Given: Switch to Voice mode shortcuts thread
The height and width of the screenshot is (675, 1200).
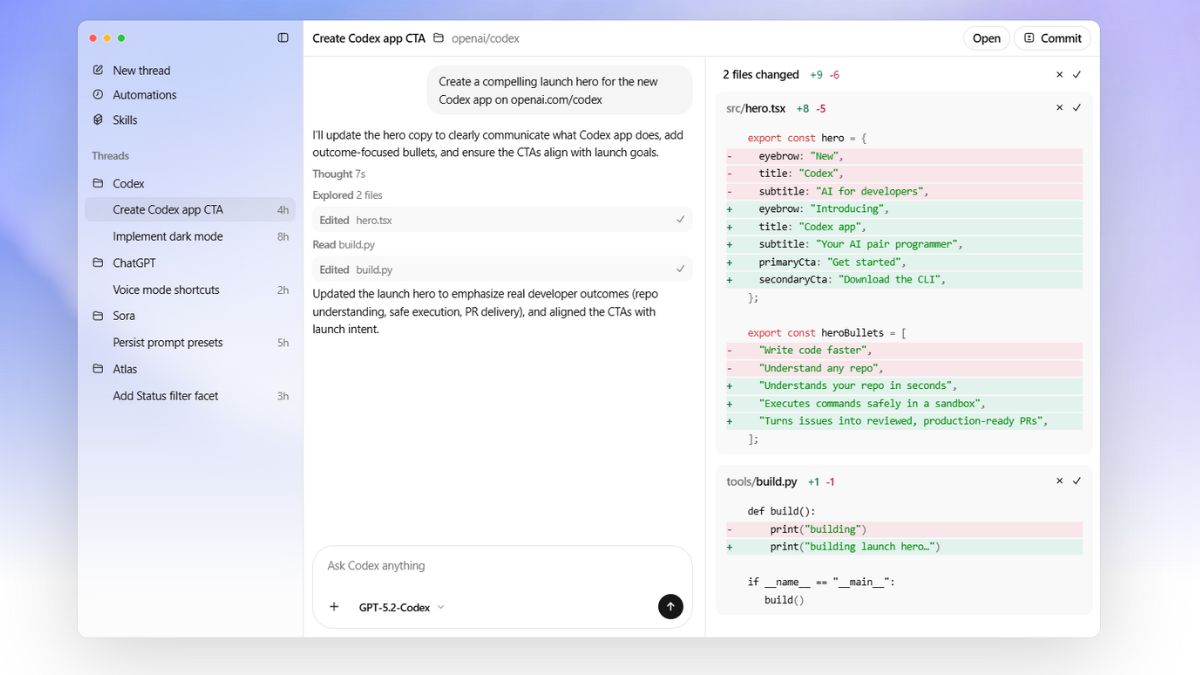Looking at the screenshot, I should 165,289.
